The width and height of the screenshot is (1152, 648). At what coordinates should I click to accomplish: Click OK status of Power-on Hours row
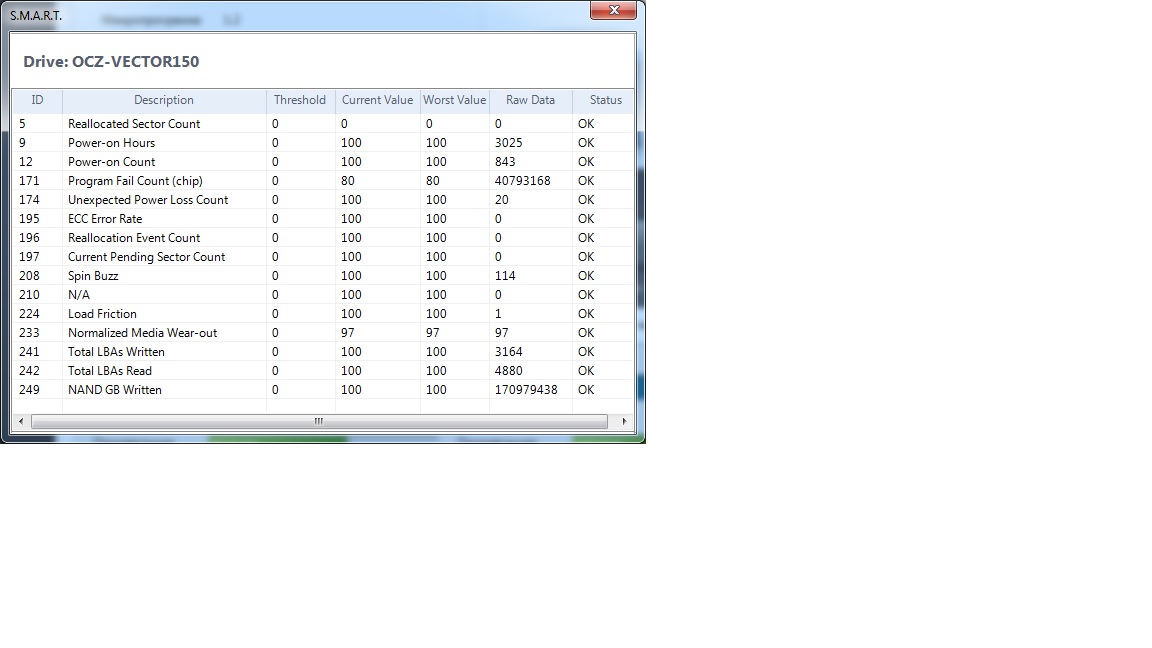[x=586, y=143]
